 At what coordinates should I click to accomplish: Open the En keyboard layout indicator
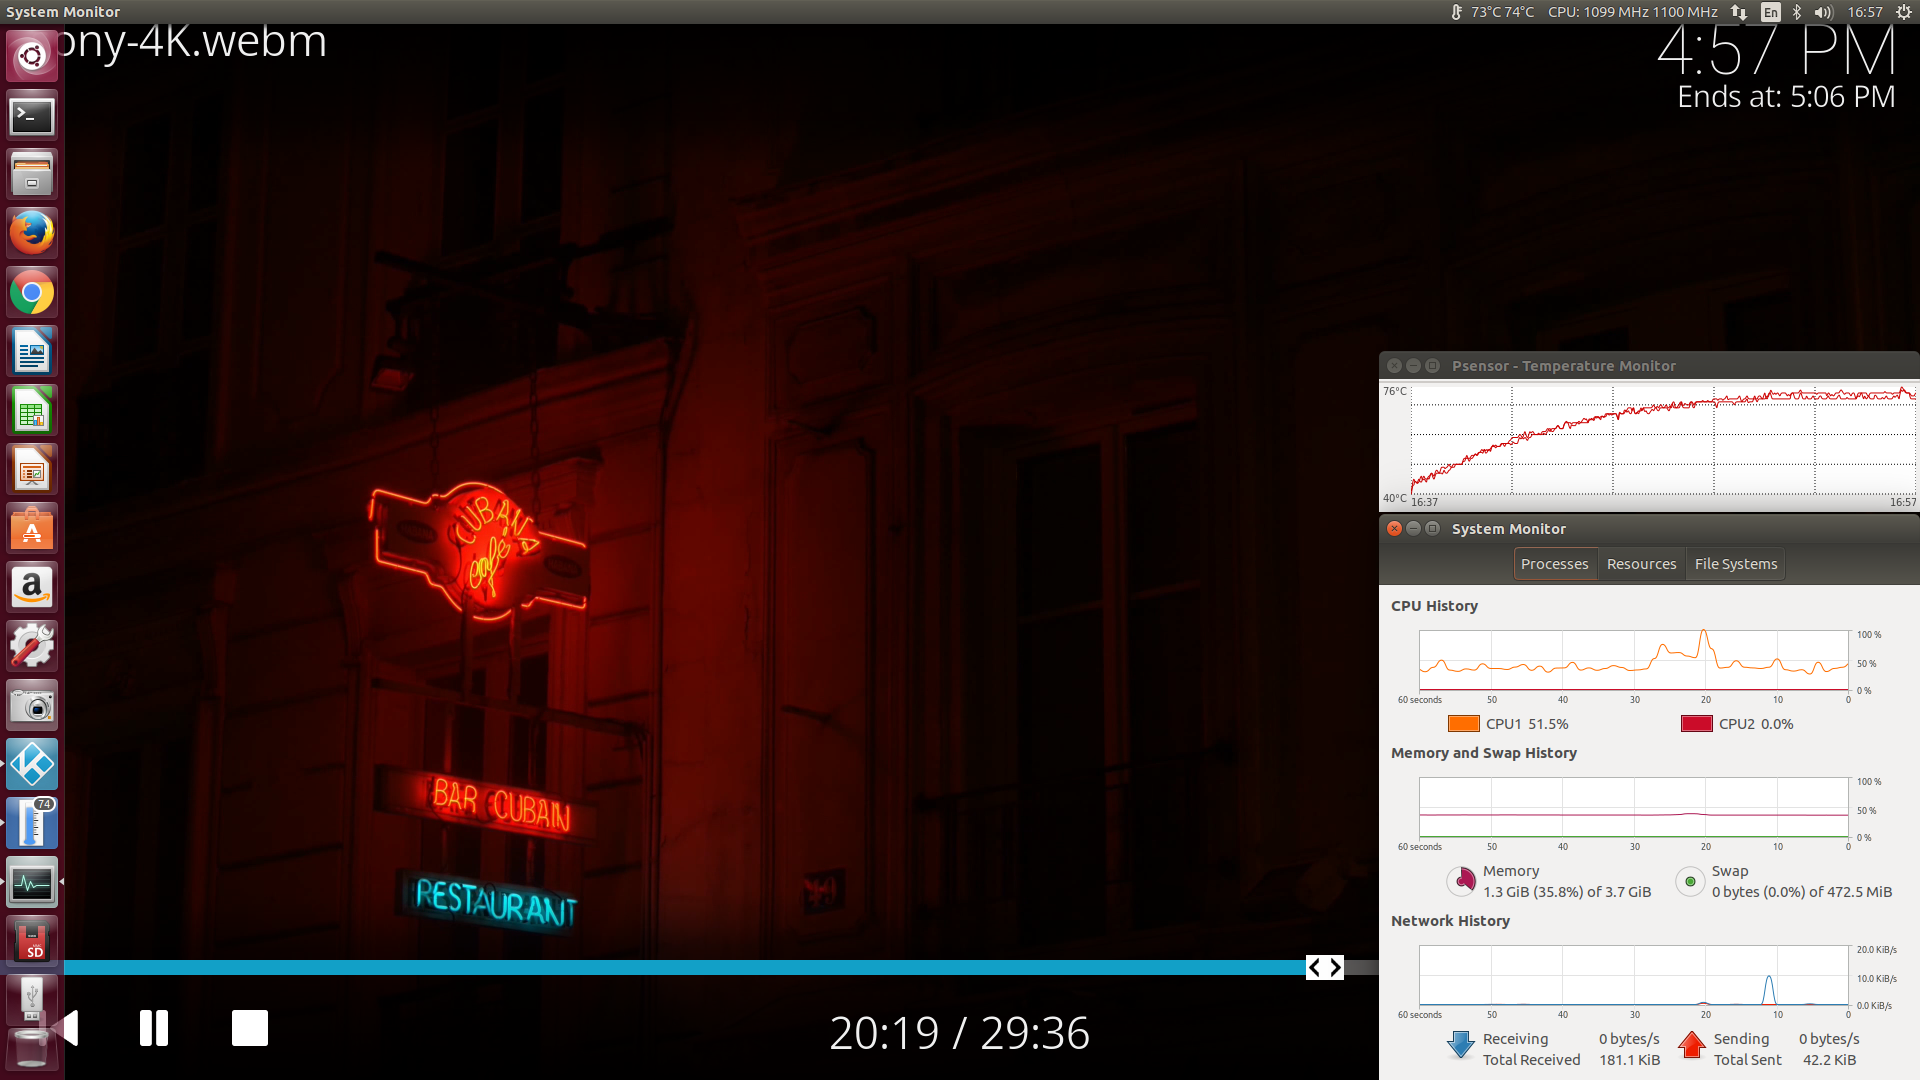(1771, 12)
